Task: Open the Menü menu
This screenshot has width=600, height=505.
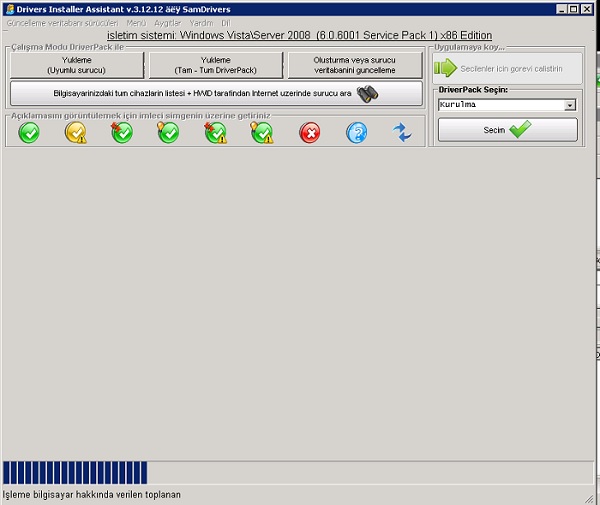Action: click(x=136, y=23)
